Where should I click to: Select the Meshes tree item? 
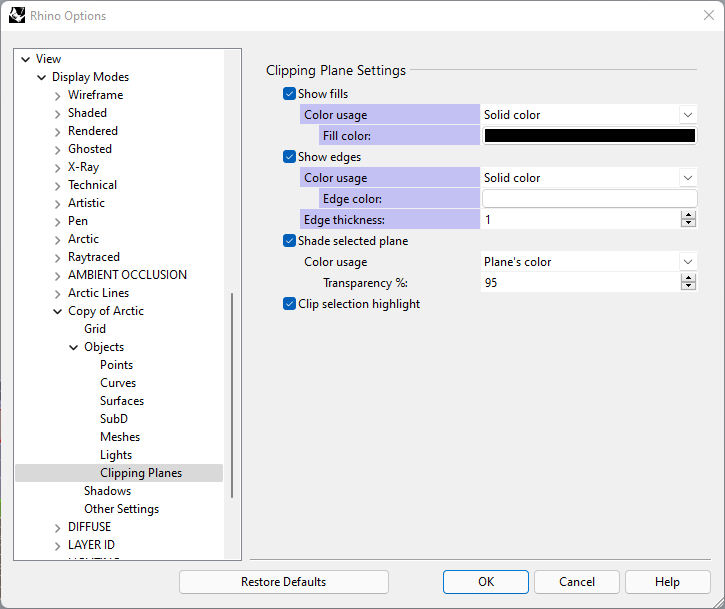point(120,437)
